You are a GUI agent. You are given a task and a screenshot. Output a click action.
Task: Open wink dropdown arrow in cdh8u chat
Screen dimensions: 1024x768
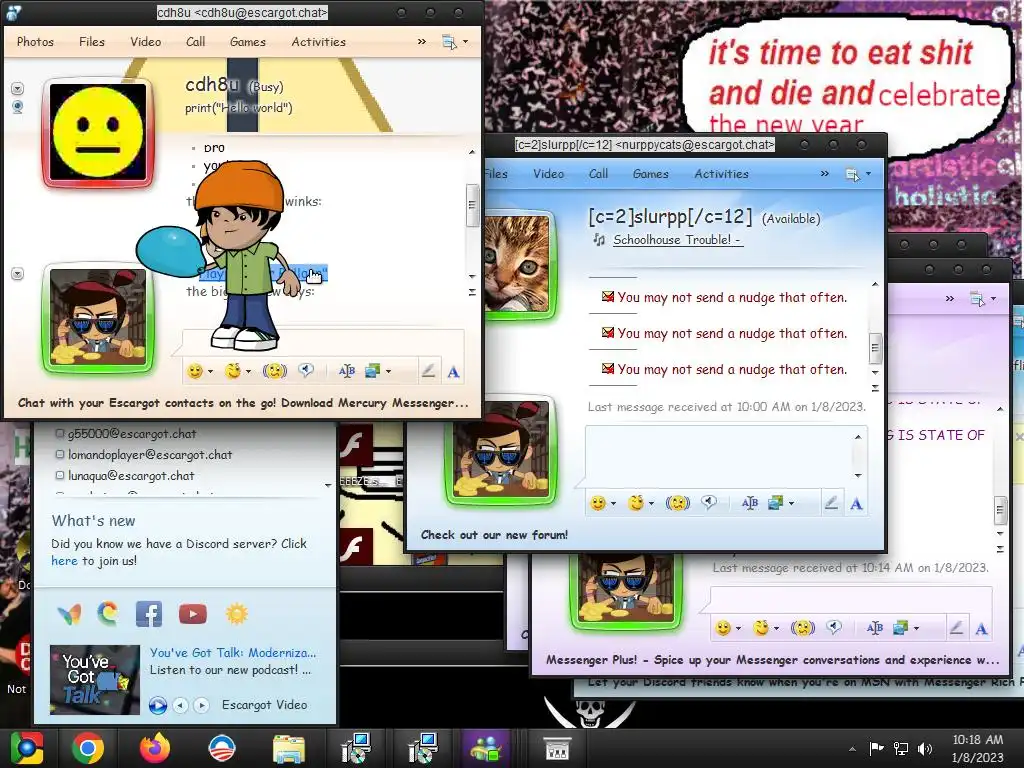(248, 372)
